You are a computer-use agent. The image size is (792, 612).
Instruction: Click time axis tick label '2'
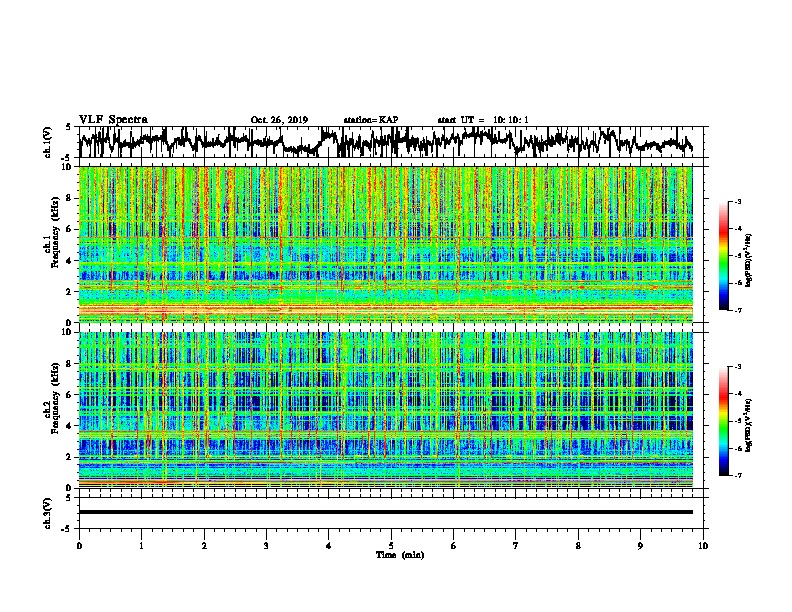click(x=204, y=546)
